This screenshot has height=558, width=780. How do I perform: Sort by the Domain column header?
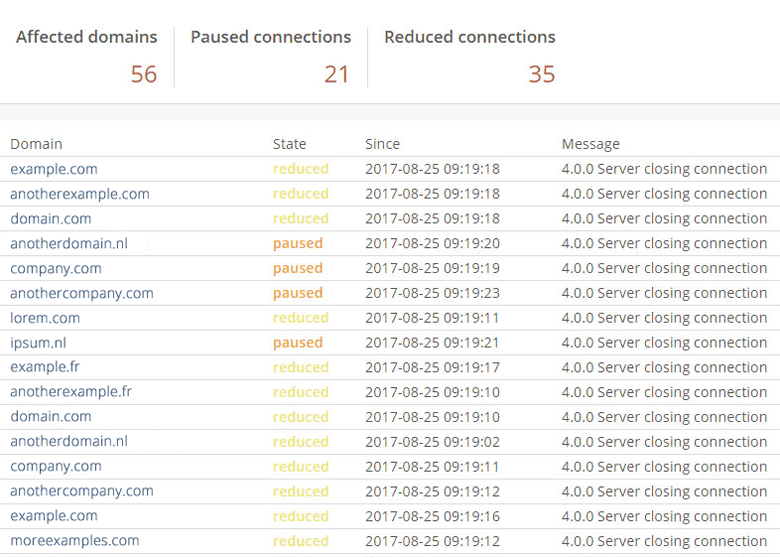click(36, 144)
